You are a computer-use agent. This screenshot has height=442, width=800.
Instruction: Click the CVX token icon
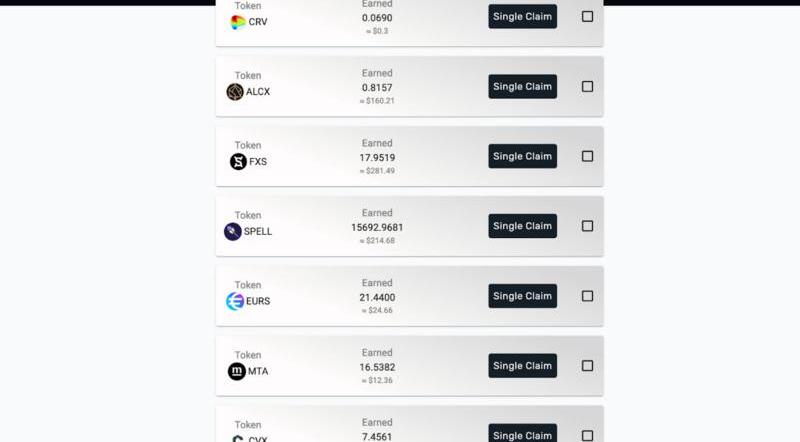pyautogui.click(x=238, y=438)
